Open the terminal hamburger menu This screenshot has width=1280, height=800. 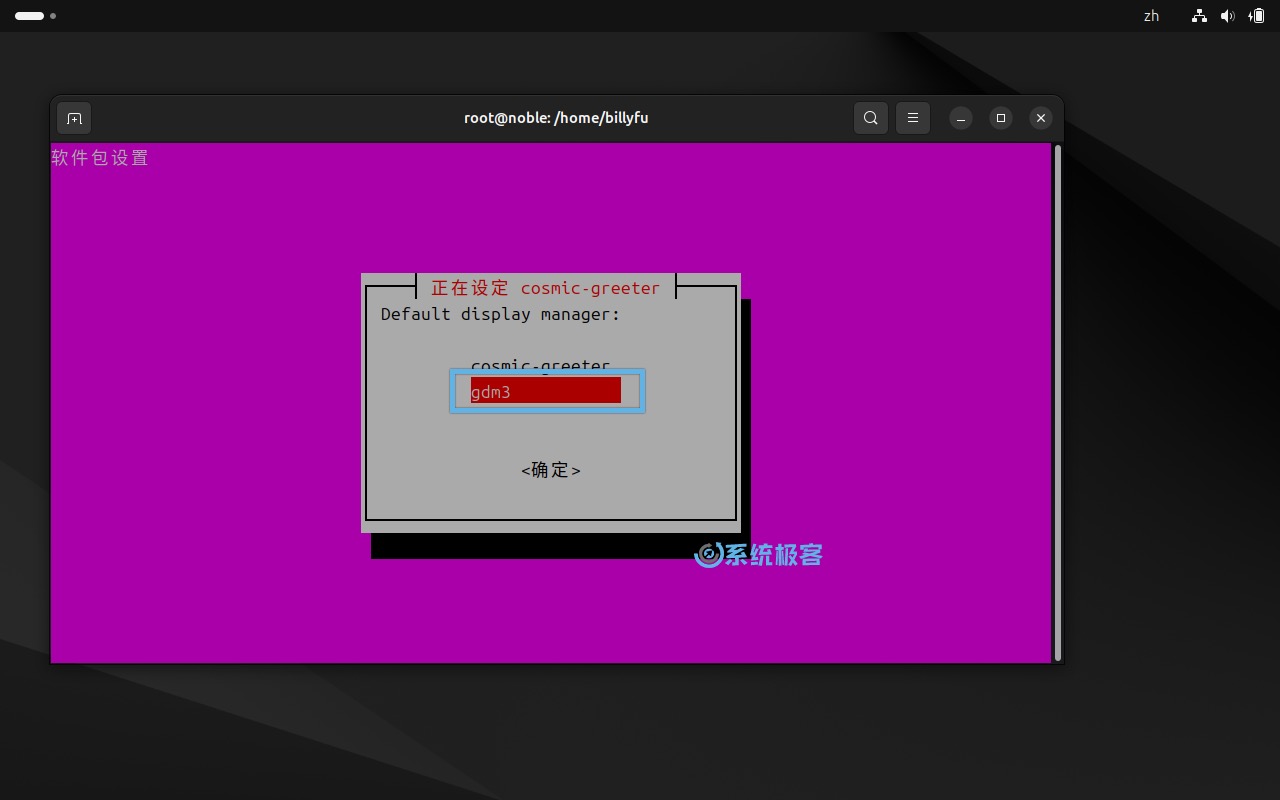click(912, 118)
